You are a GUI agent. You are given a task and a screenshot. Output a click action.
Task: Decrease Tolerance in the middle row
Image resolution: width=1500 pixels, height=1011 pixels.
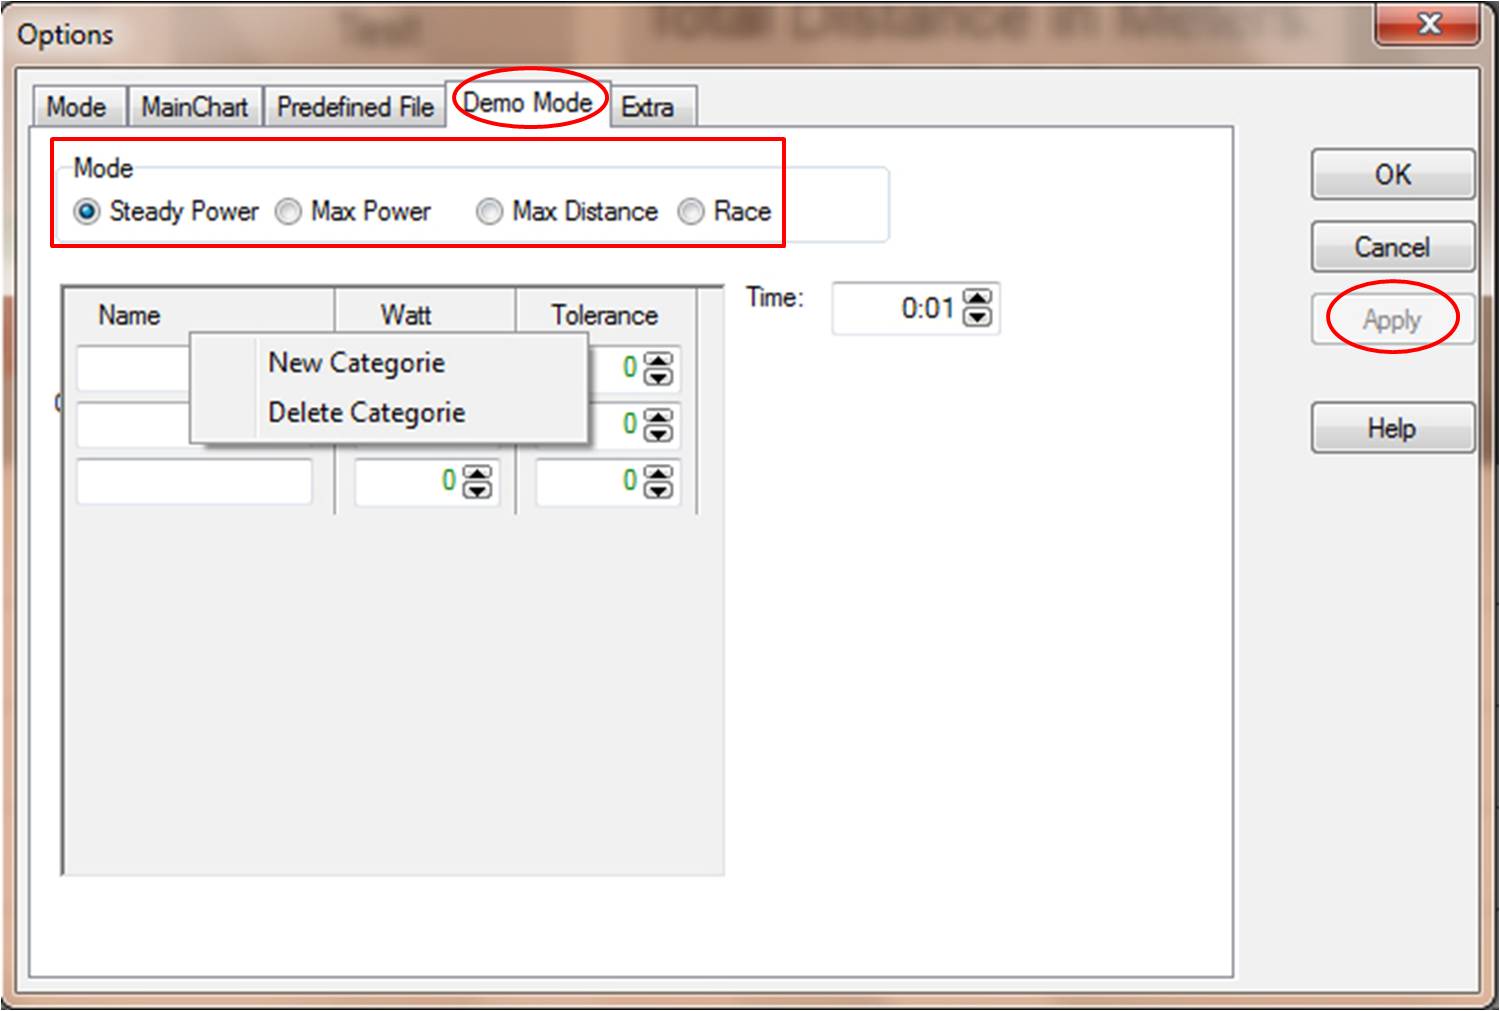[x=658, y=434]
